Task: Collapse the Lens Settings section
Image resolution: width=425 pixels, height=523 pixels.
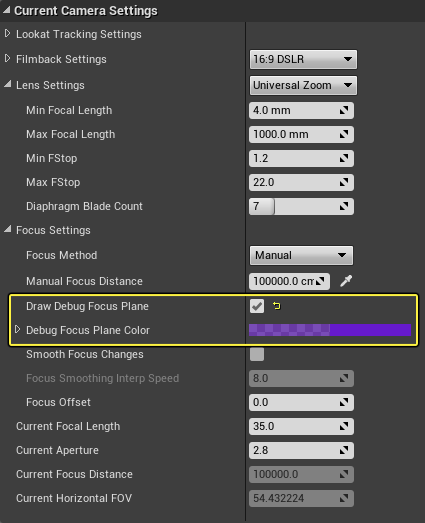Action: point(7,84)
